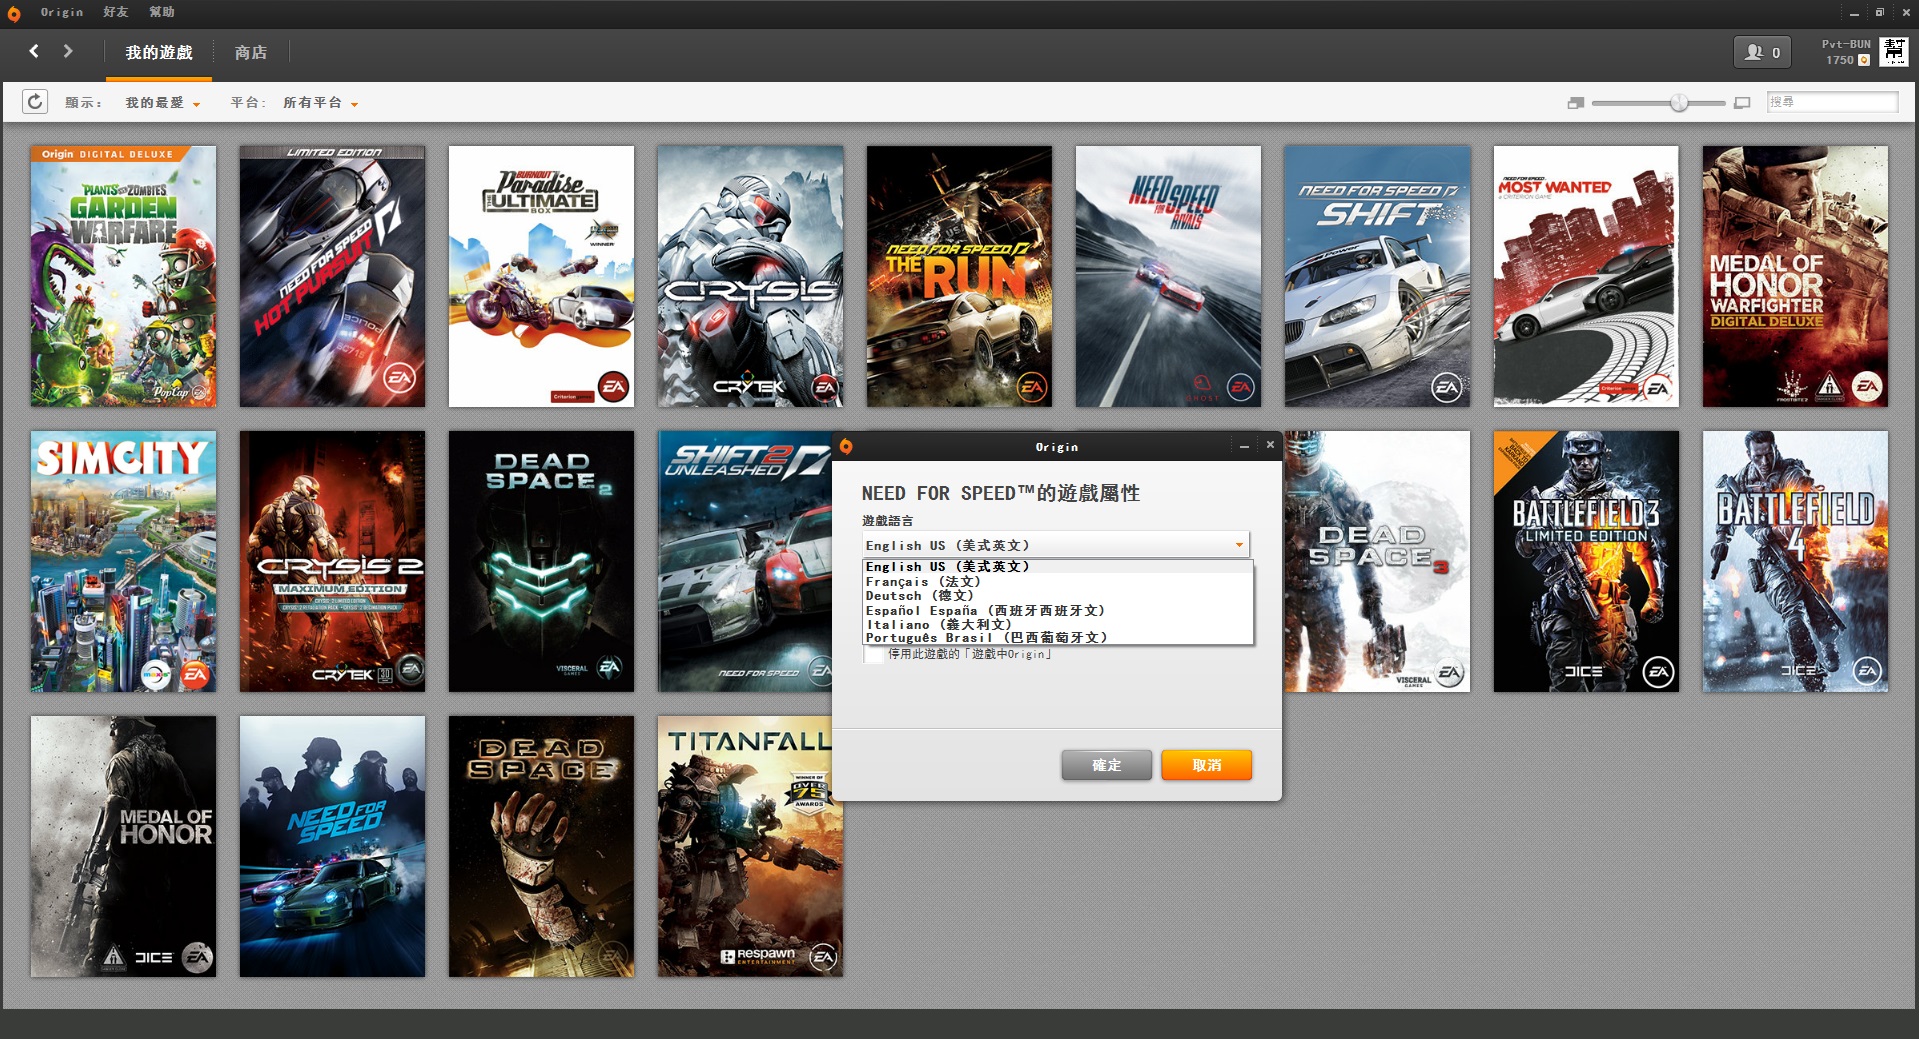Image resolution: width=1919 pixels, height=1039 pixels.
Task: Refresh the game library
Action: [35, 102]
